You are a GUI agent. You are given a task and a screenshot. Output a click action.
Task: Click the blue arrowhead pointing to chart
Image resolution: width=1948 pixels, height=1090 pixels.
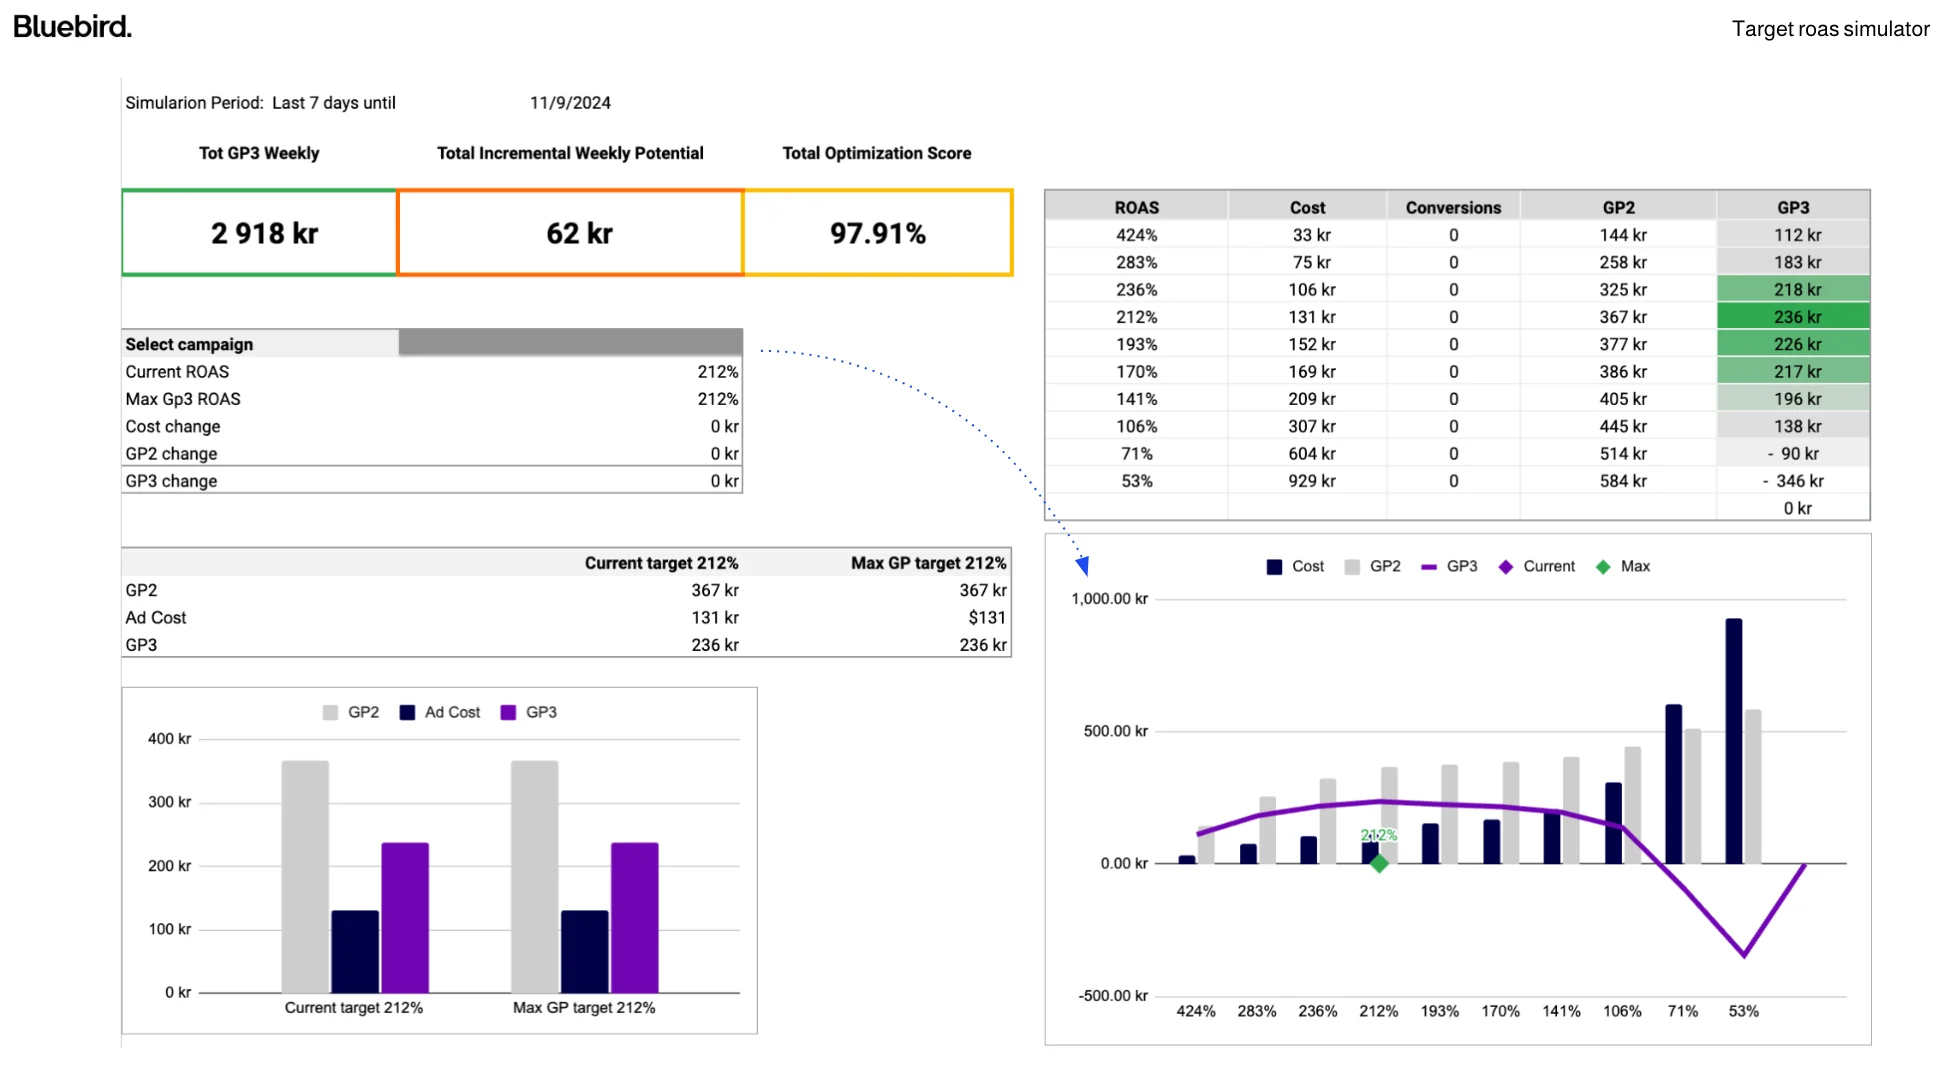[1083, 566]
